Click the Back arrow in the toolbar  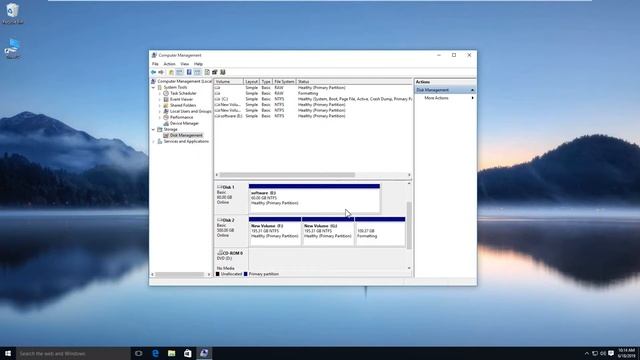click(x=153, y=72)
